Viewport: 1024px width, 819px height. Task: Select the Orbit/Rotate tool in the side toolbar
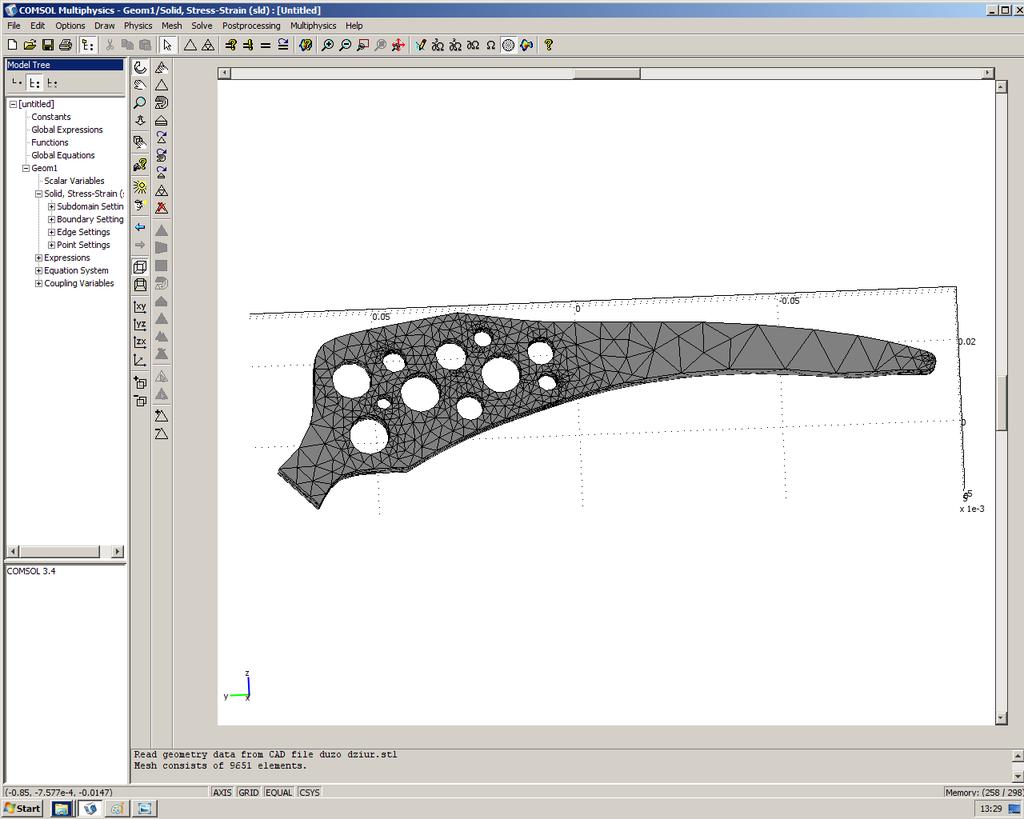pos(140,67)
